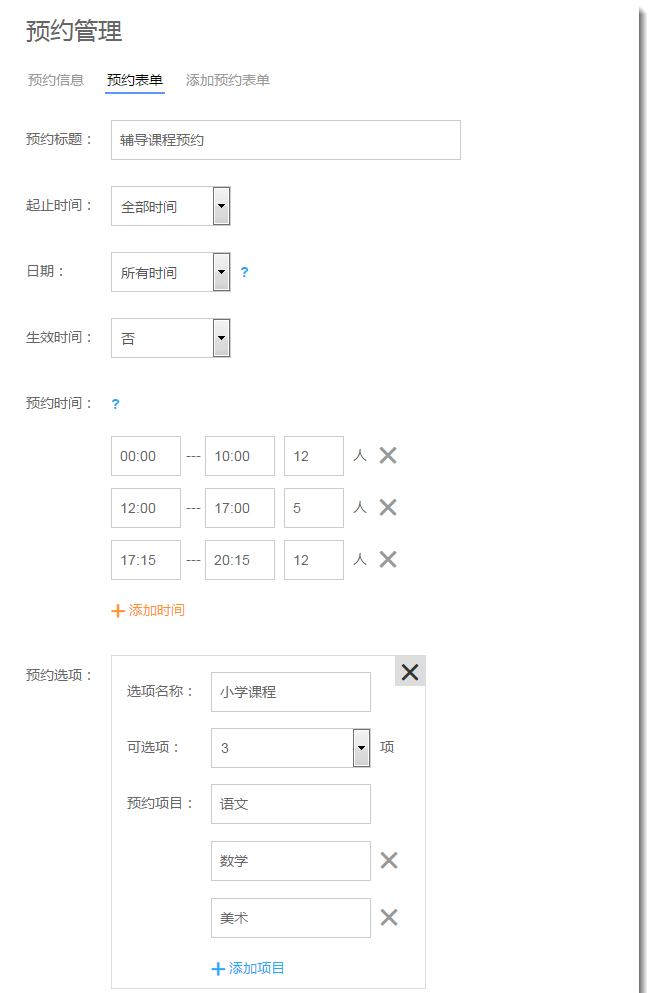Close the 小学课程 option panel
Image resolution: width=654 pixels, height=993 pixels.
[410, 672]
